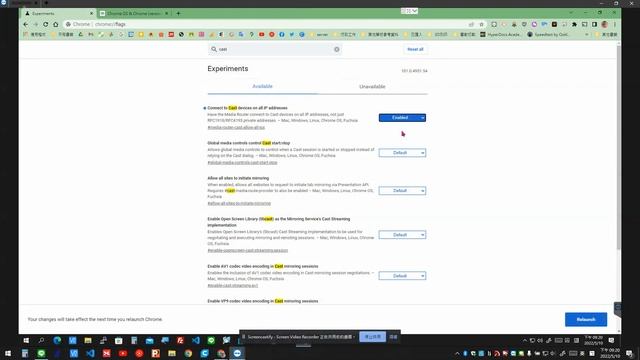The width and height of the screenshot is (640, 360).
Task: Open the #global-media-controls-cast-start-stop link
Action: tap(242, 162)
